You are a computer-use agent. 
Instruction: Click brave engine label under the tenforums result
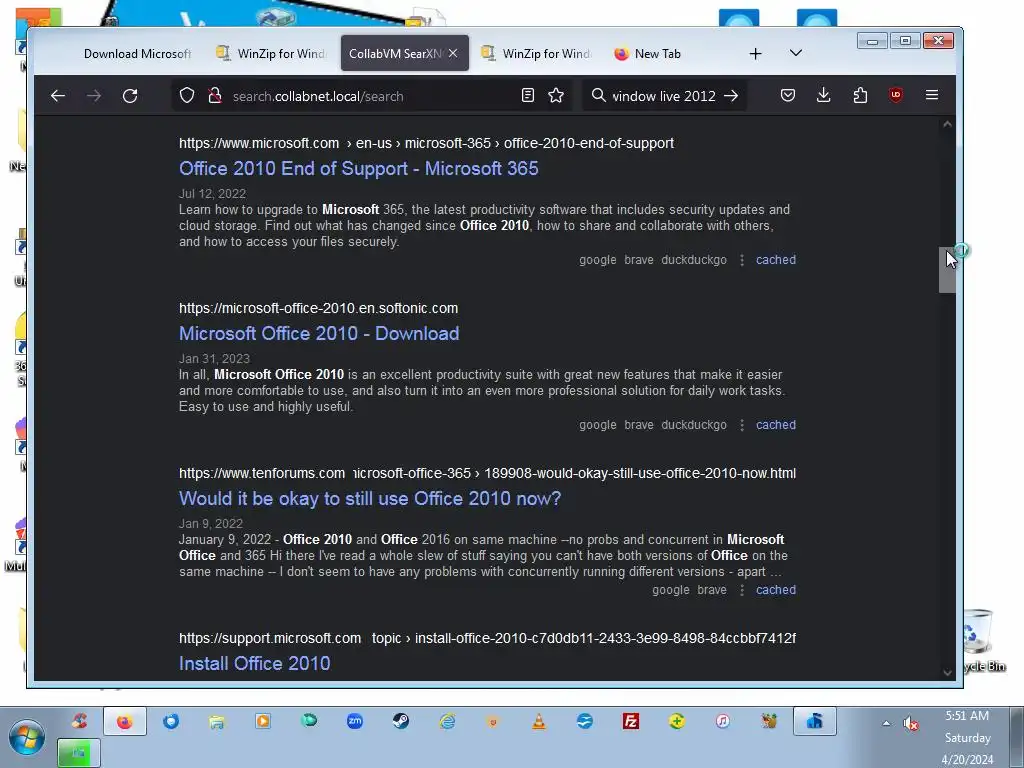coord(712,590)
